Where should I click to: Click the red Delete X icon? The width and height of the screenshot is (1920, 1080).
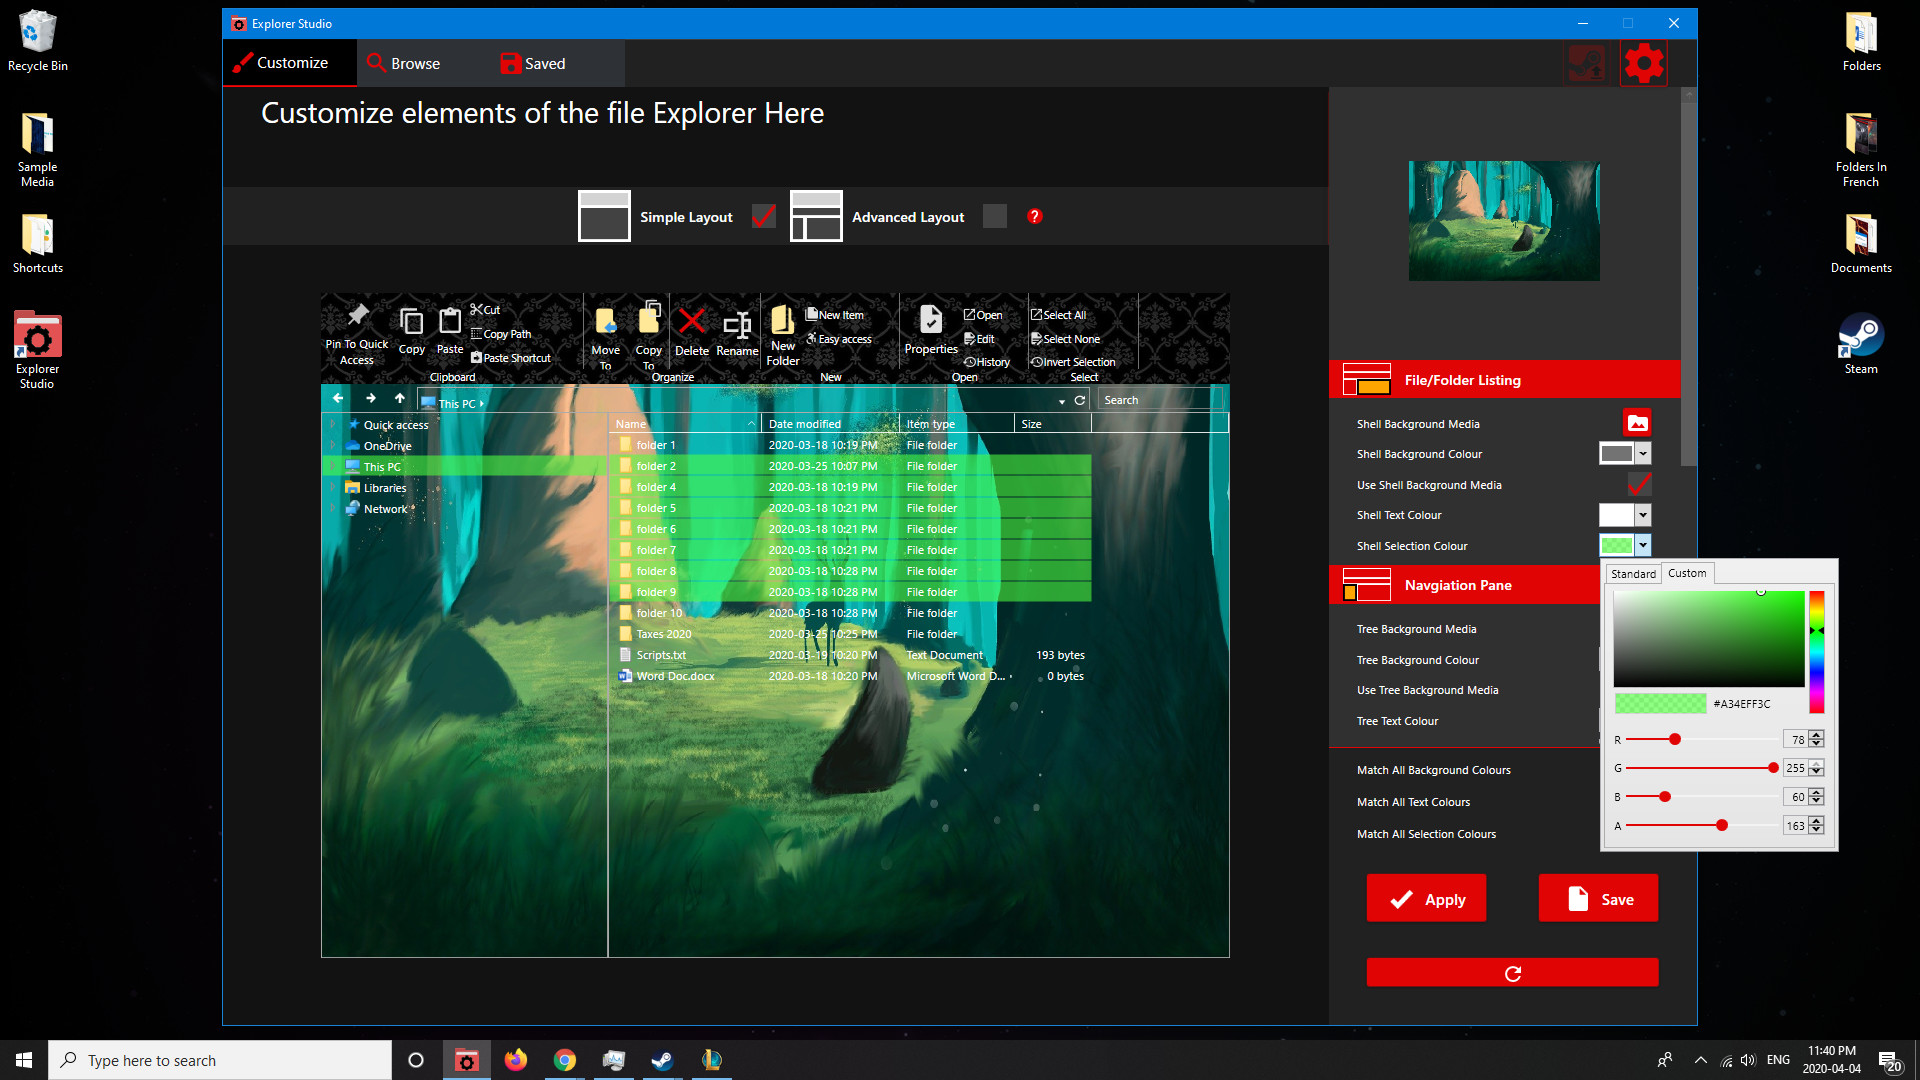691,321
